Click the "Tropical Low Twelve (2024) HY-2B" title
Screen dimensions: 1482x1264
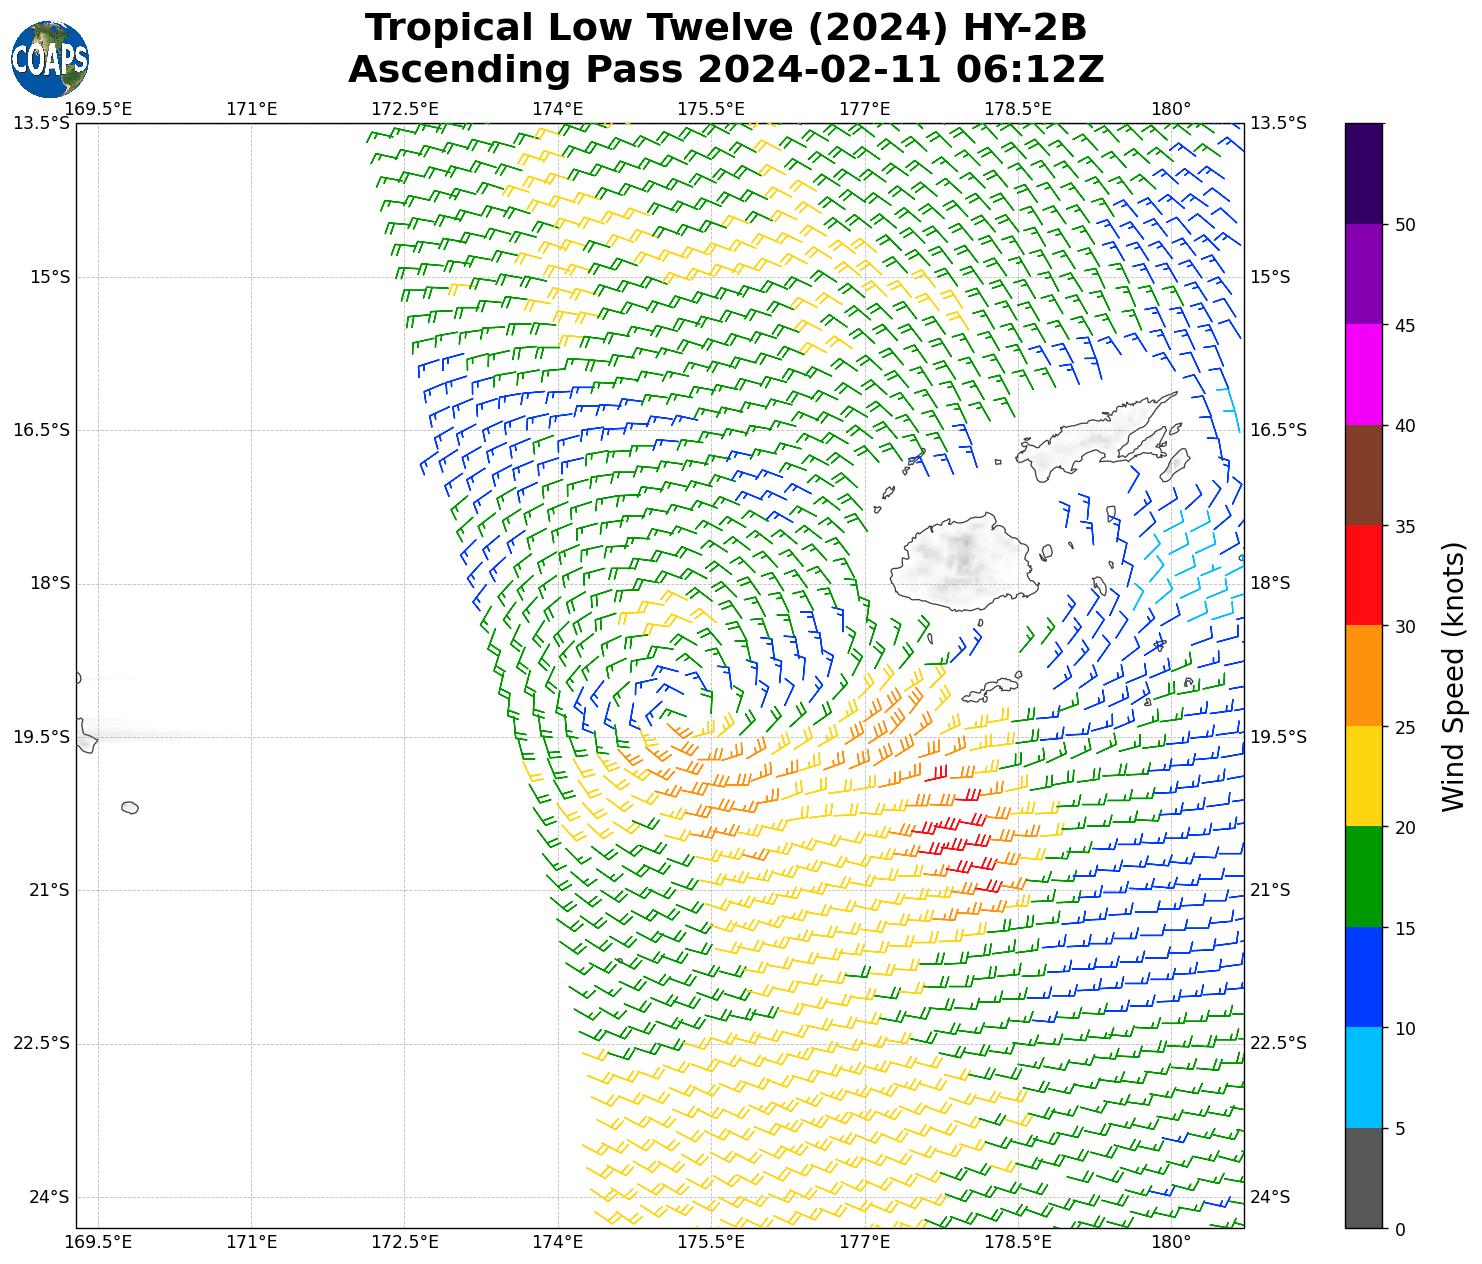pyautogui.click(x=725, y=28)
